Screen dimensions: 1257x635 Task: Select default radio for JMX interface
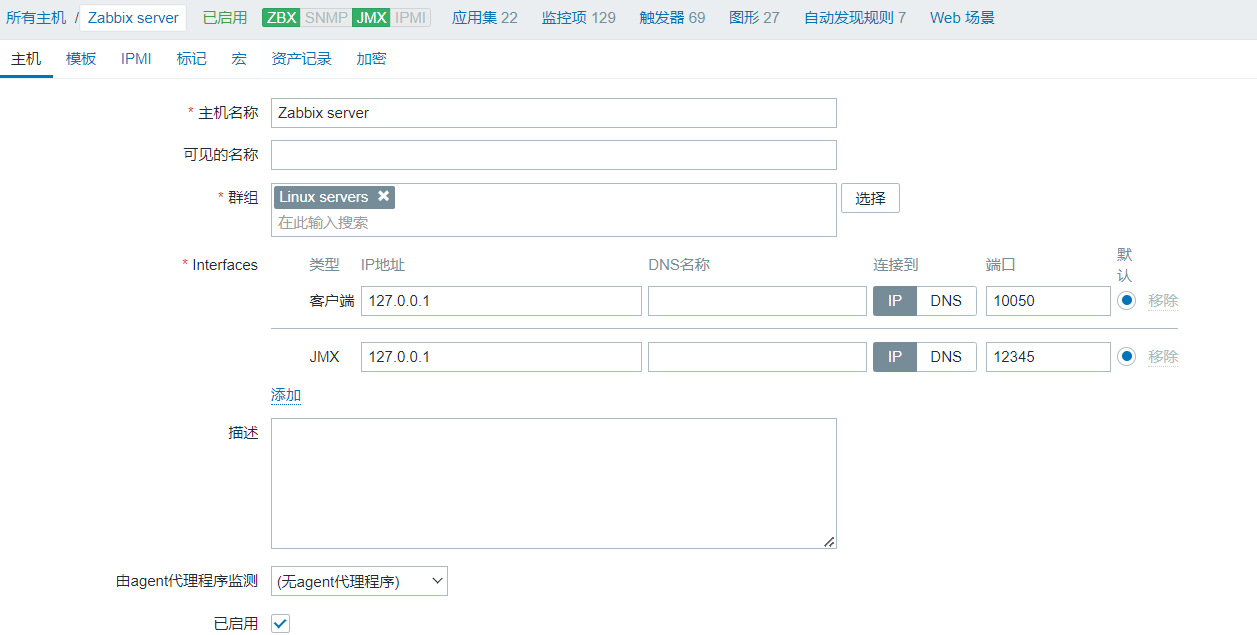[x=1127, y=356]
